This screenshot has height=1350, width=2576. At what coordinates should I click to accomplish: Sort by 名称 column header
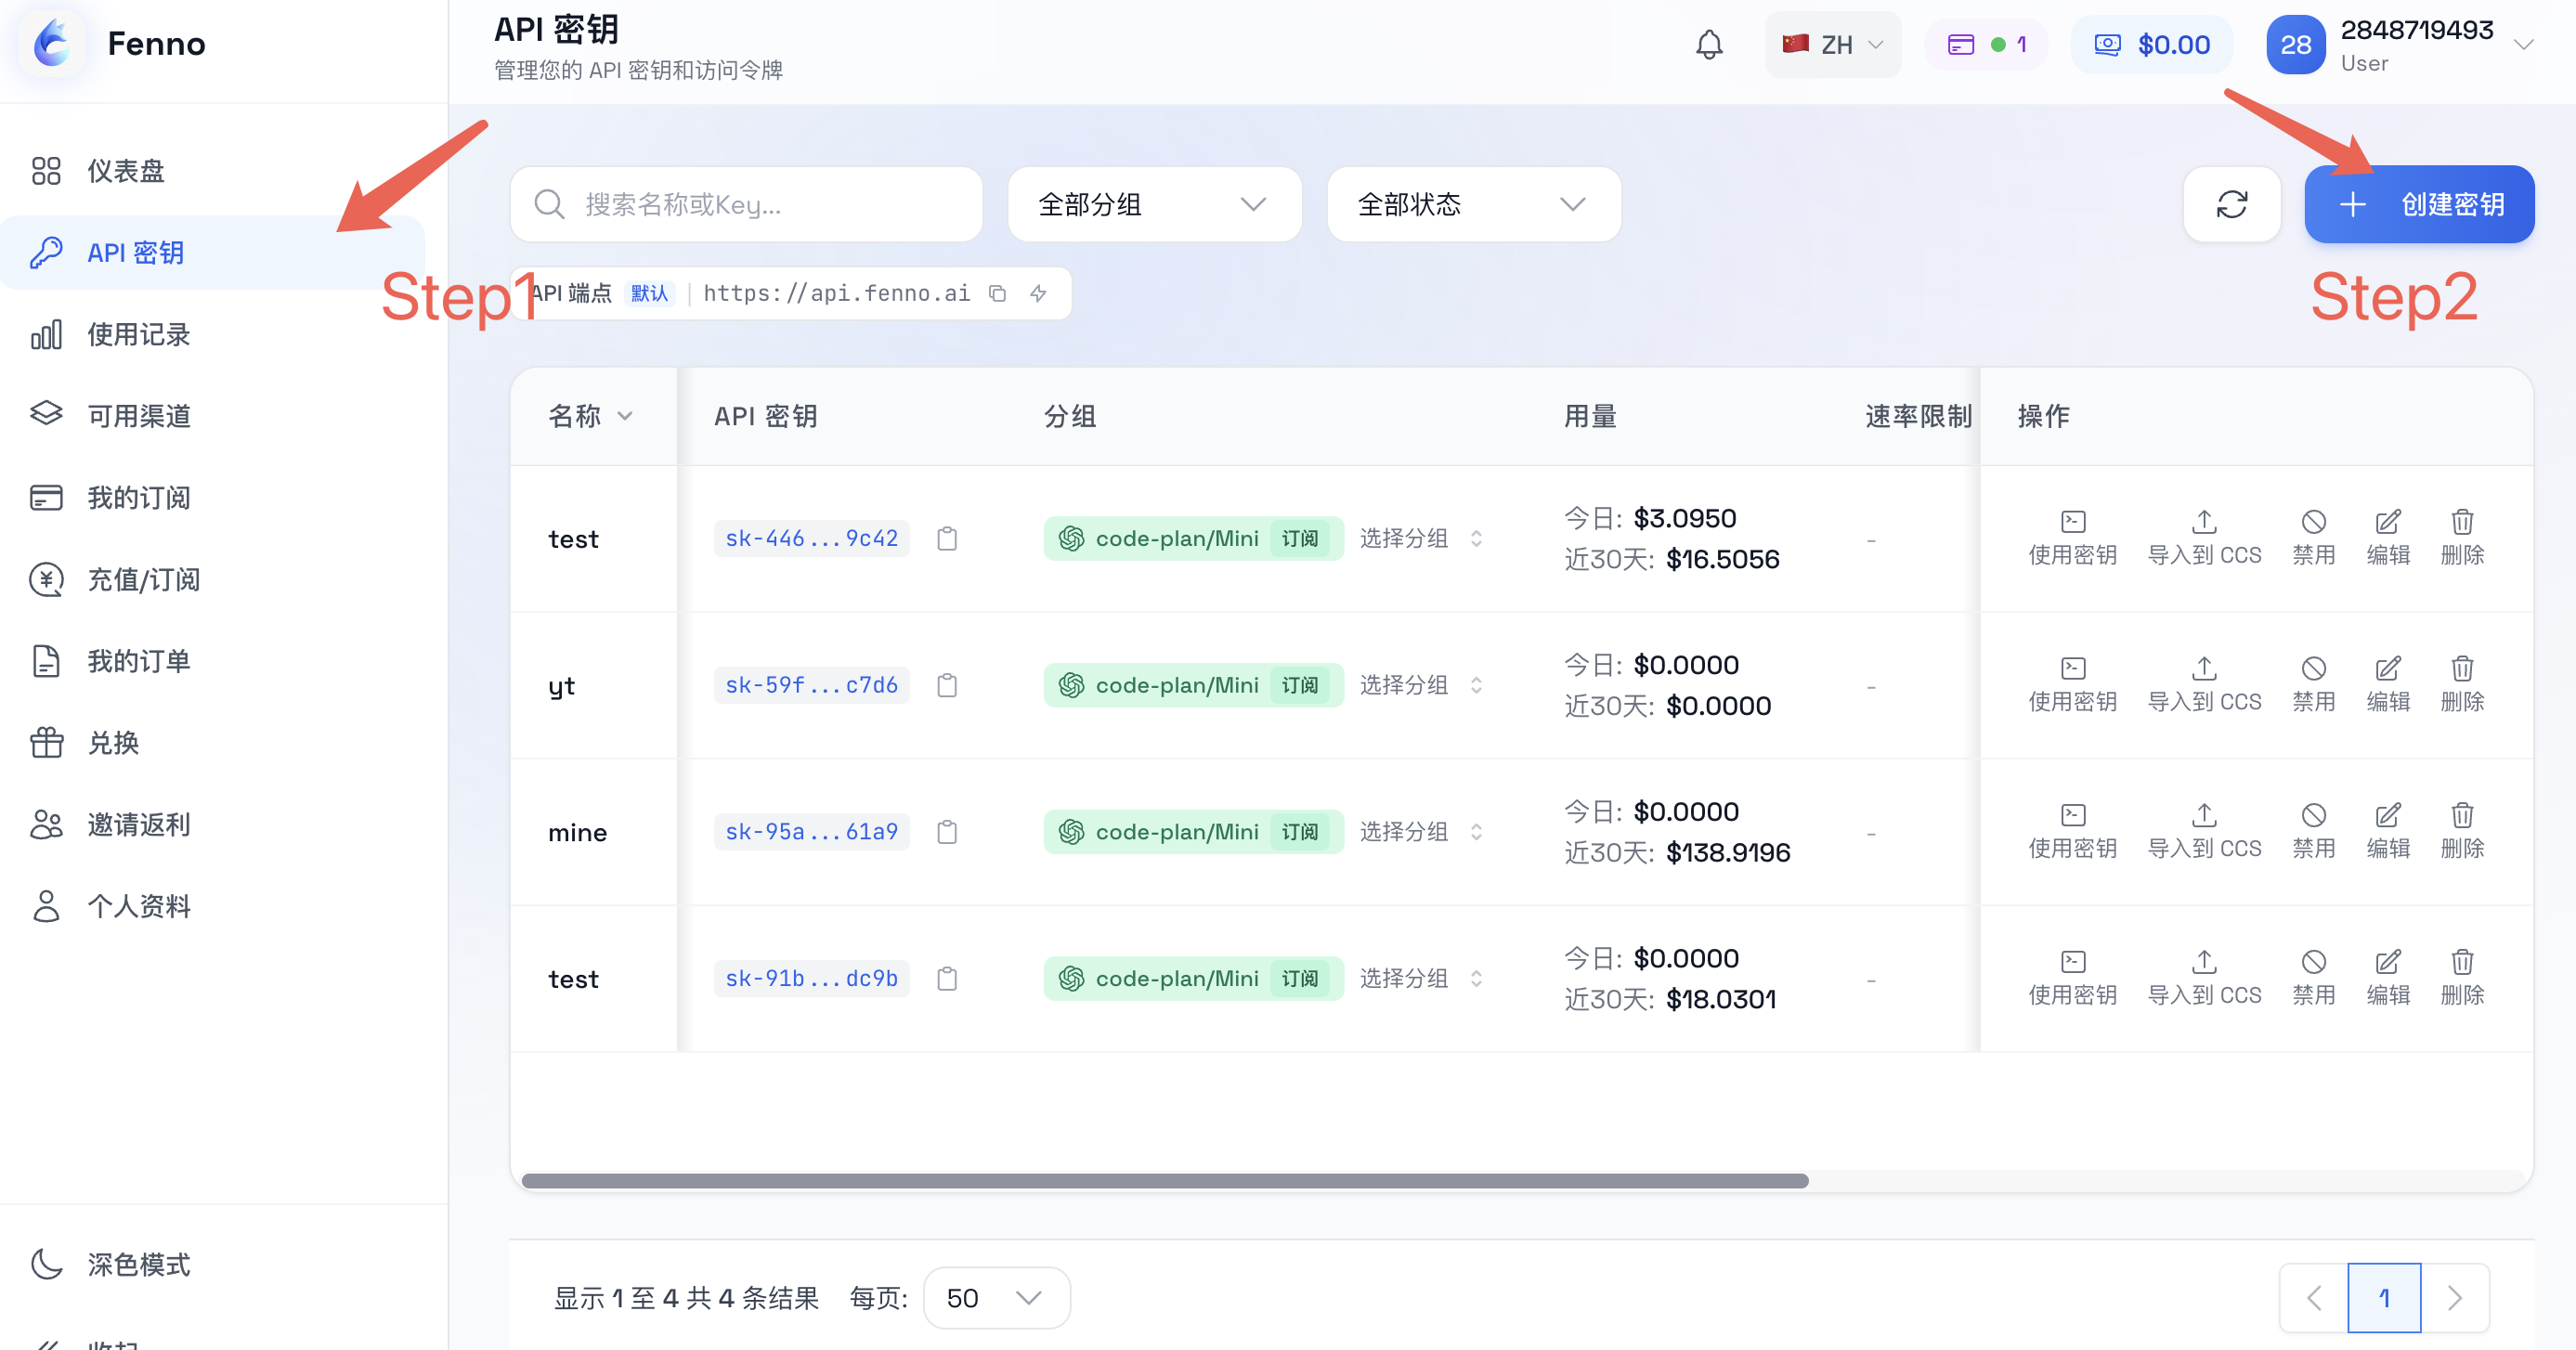[590, 416]
